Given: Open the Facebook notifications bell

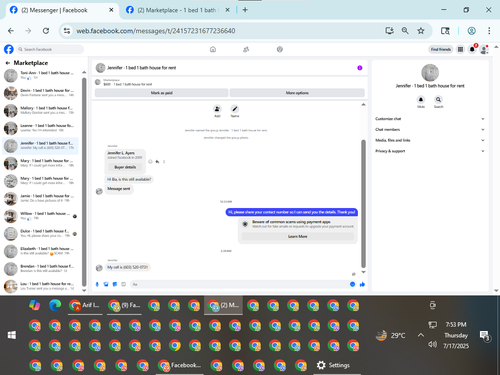Looking at the screenshot, I should coord(472,49).
